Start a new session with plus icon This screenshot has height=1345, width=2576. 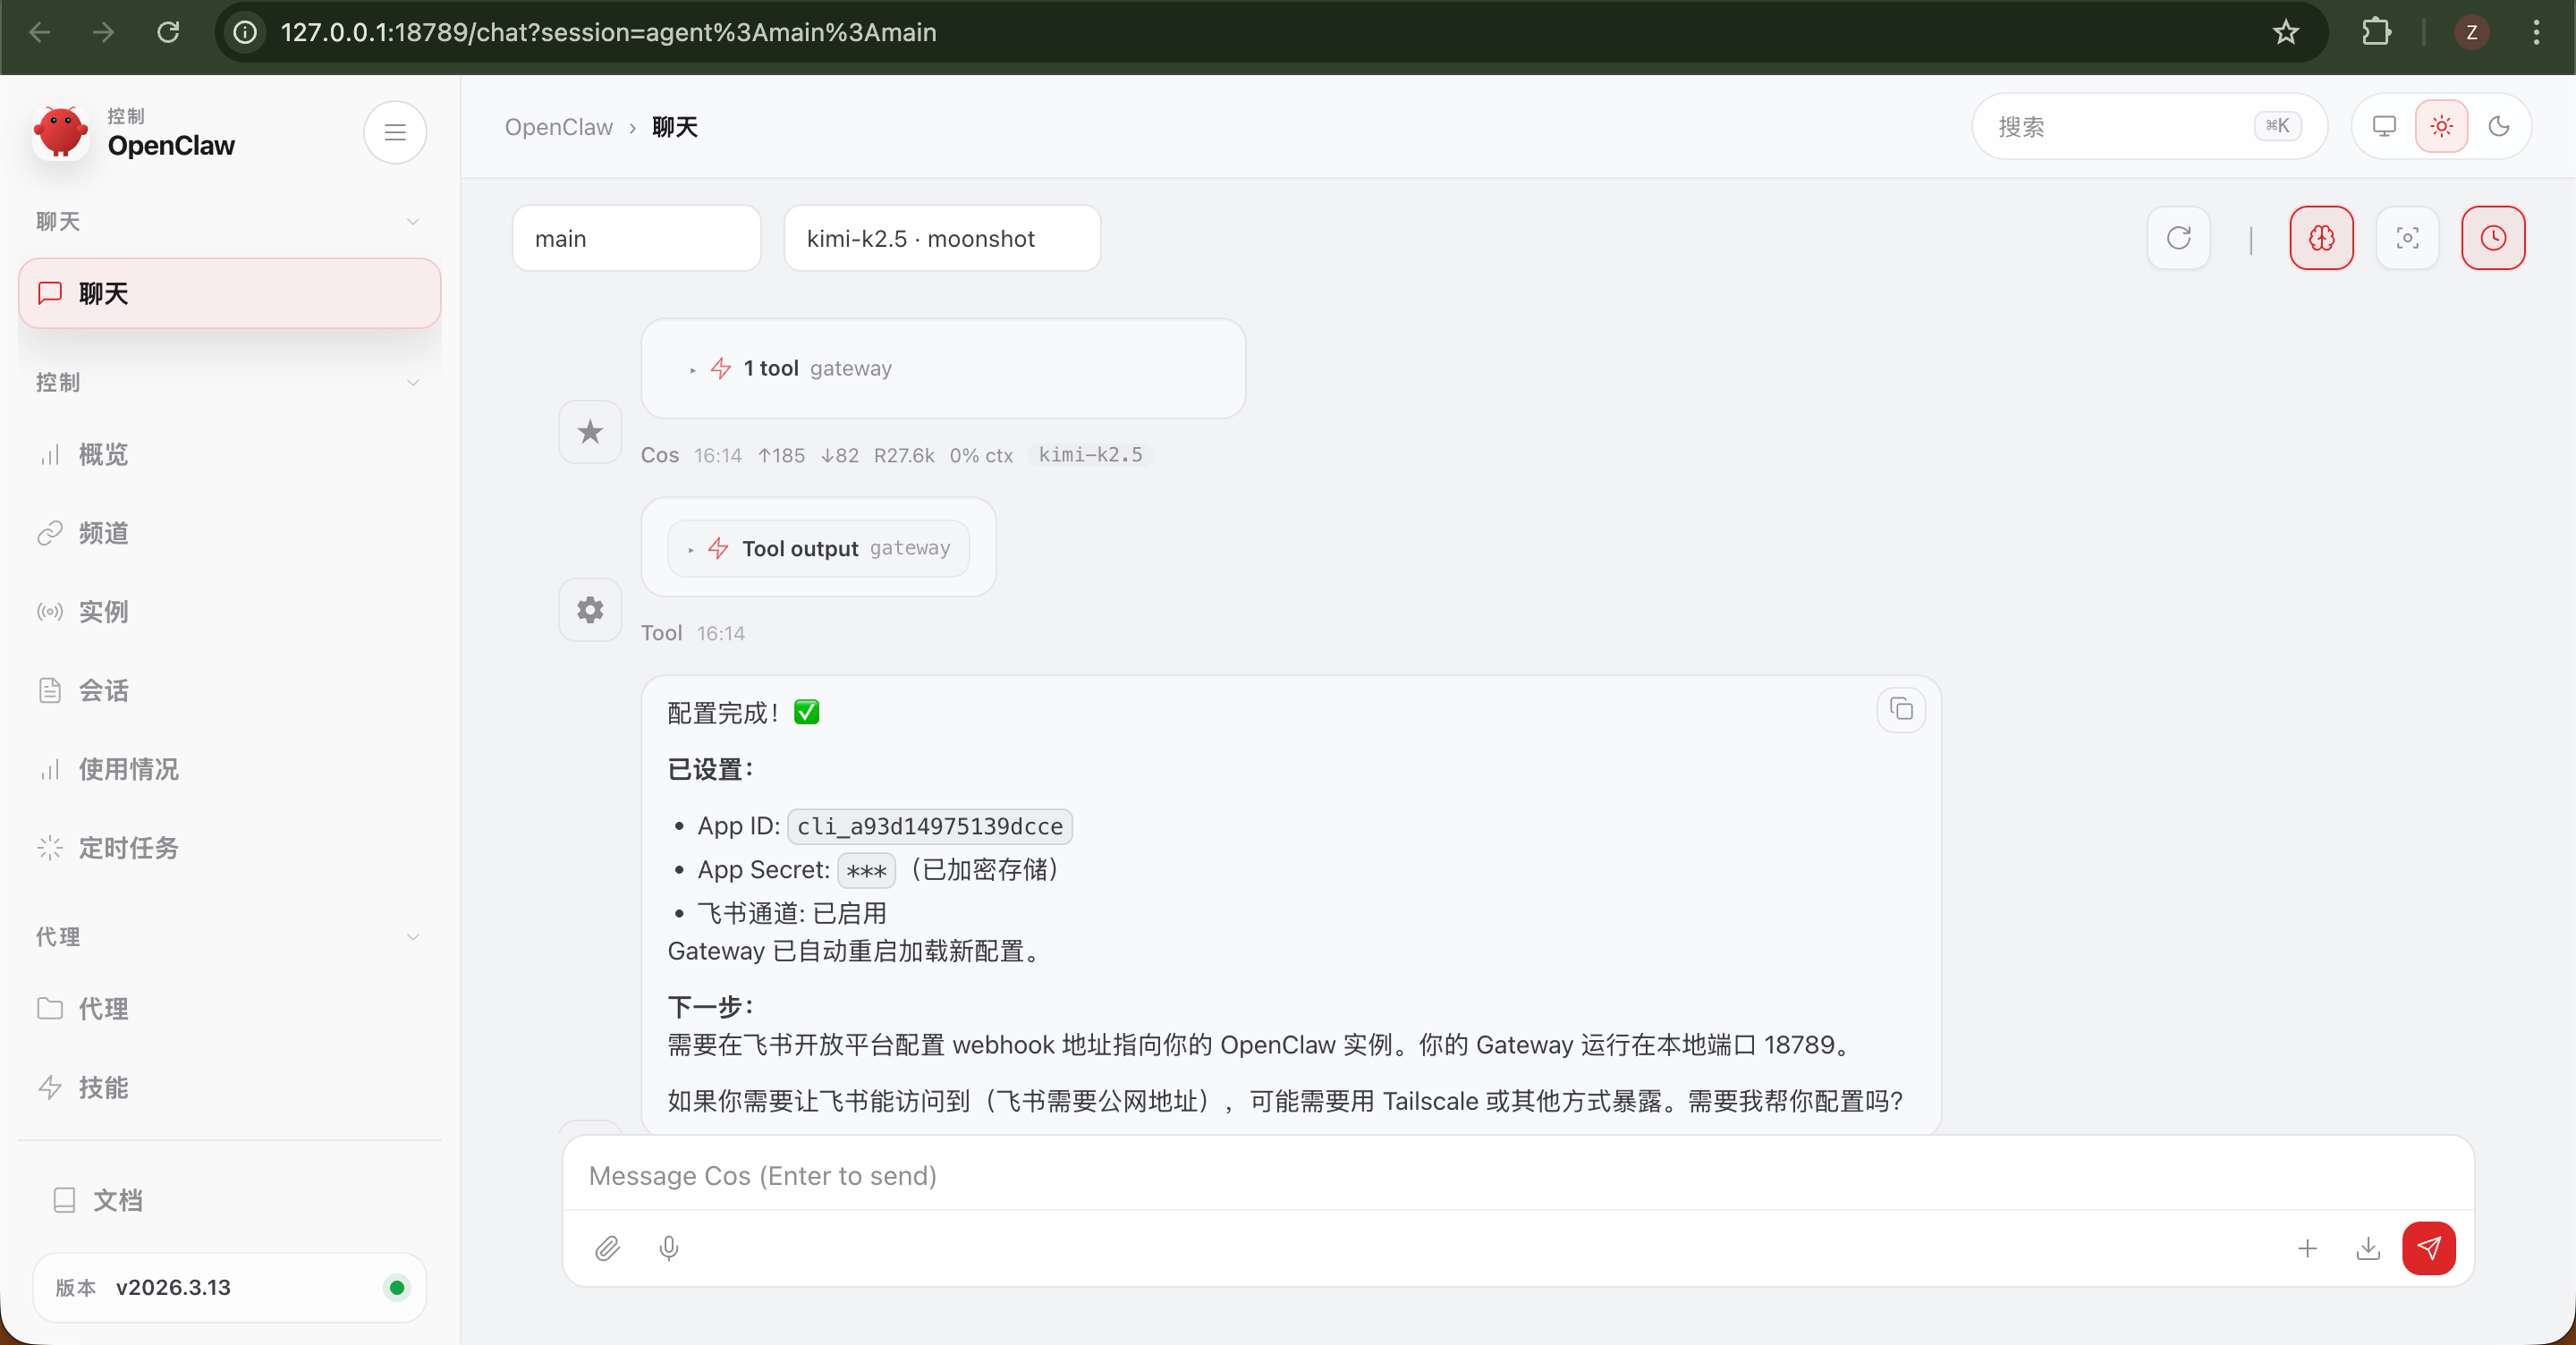point(2307,1248)
